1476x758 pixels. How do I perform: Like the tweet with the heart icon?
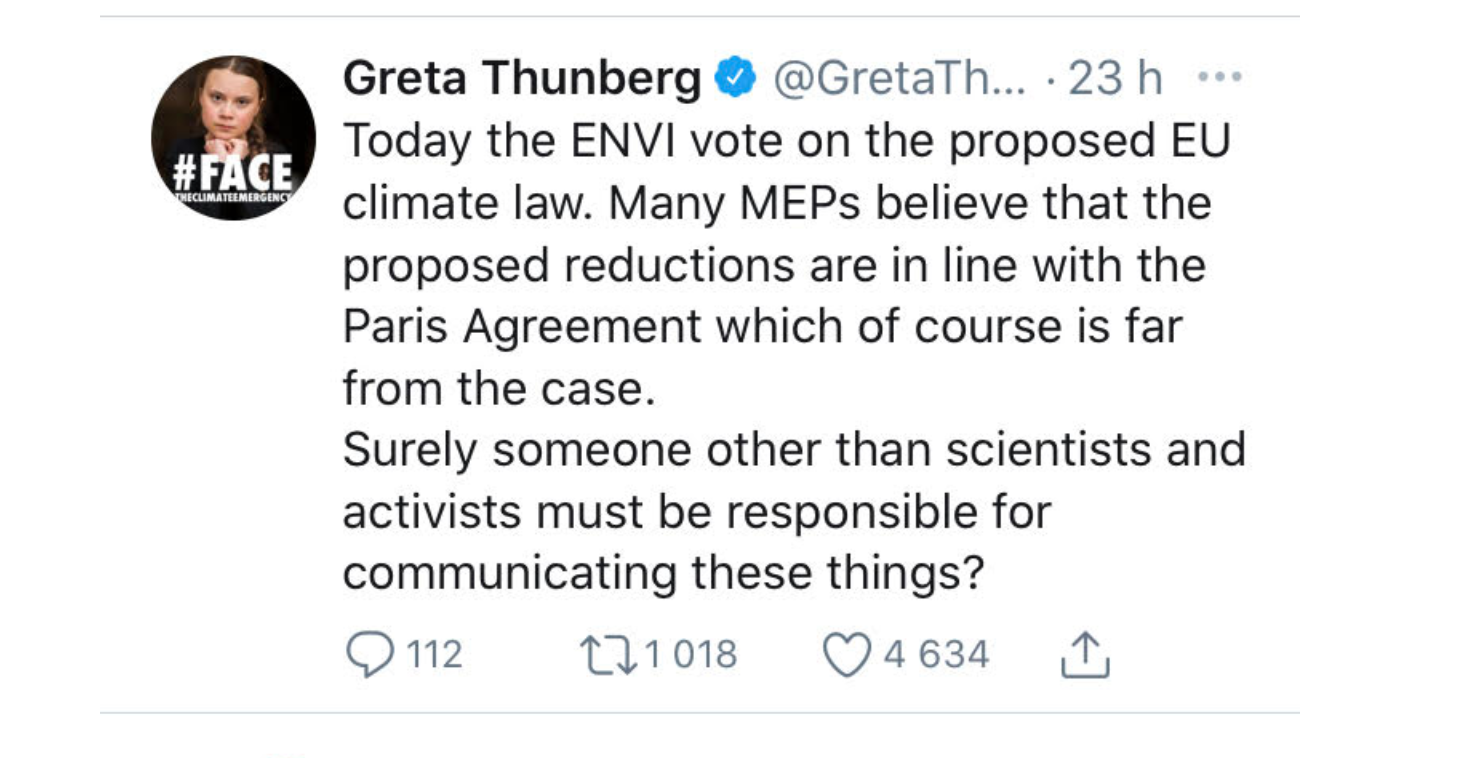(846, 655)
